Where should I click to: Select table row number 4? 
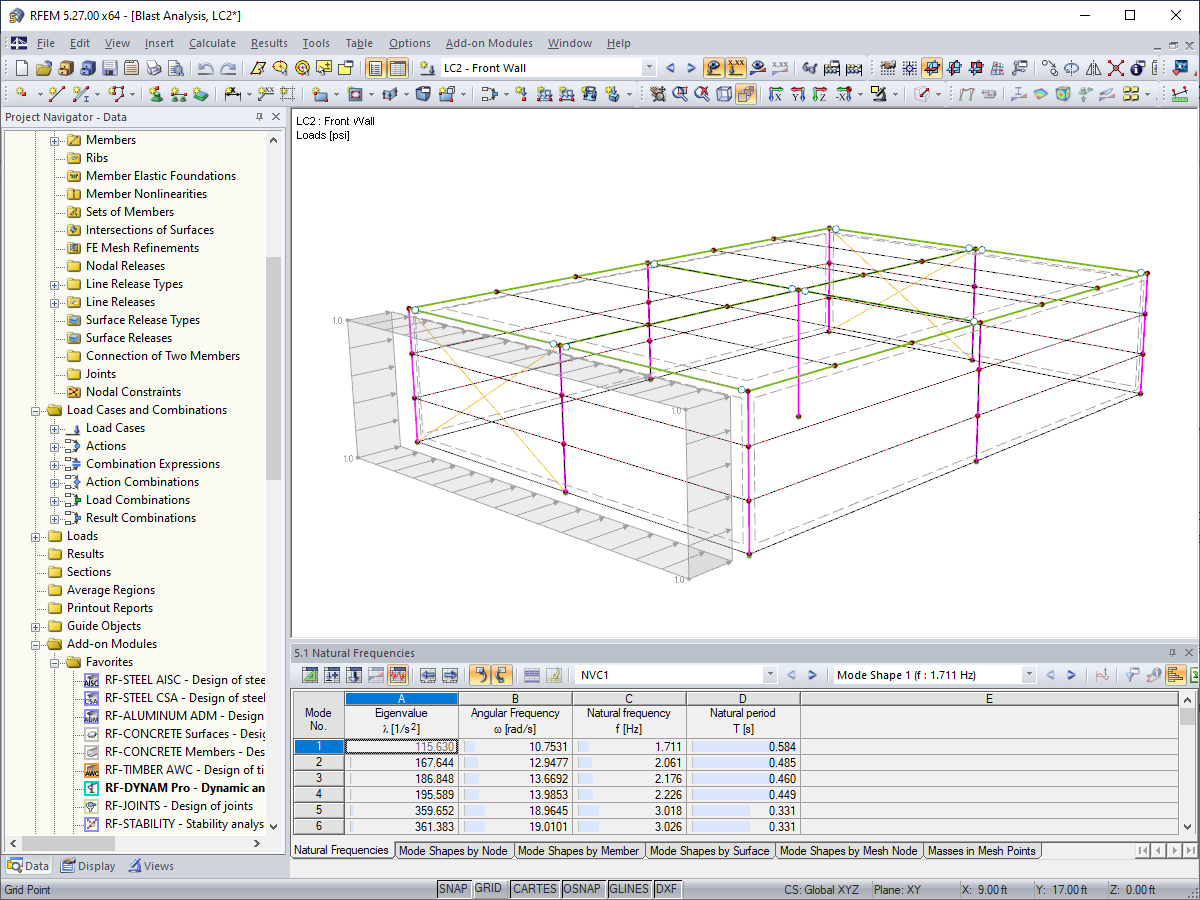tap(318, 793)
